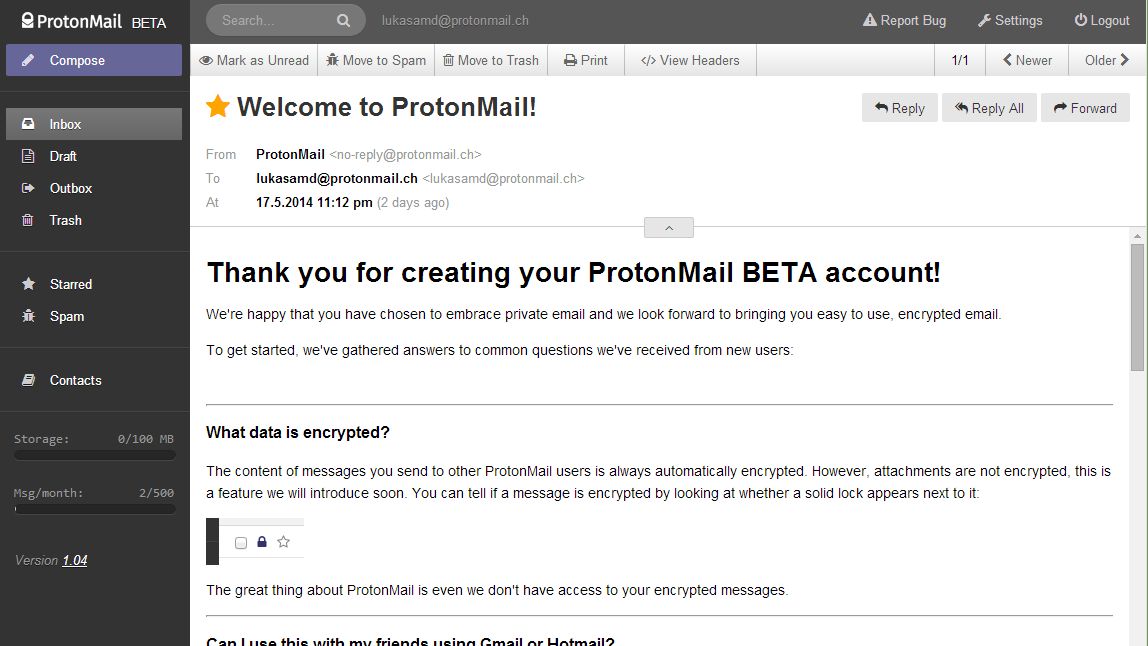Go to the Newer message
Viewport: 1148px width, 646px height.
click(x=1026, y=60)
